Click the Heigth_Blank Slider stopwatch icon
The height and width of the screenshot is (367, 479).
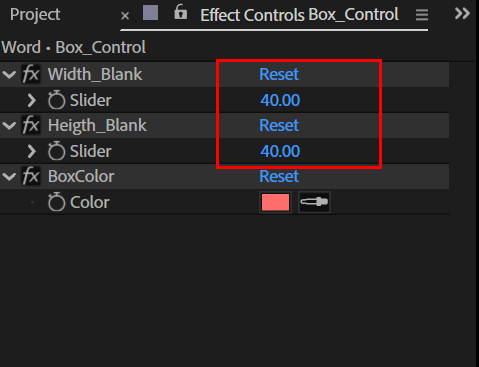tap(56, 151)
